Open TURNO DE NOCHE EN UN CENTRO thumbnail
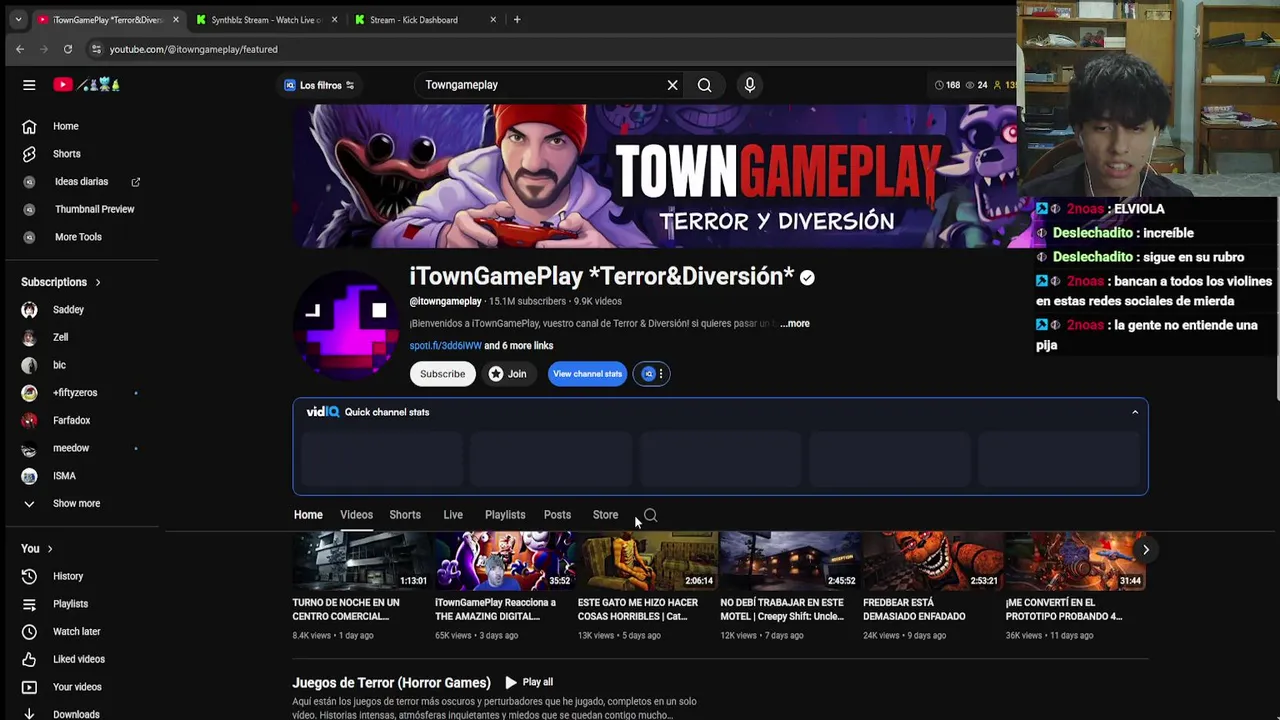Viewport: 1280px width, 720px height. (x=361, y=562)
